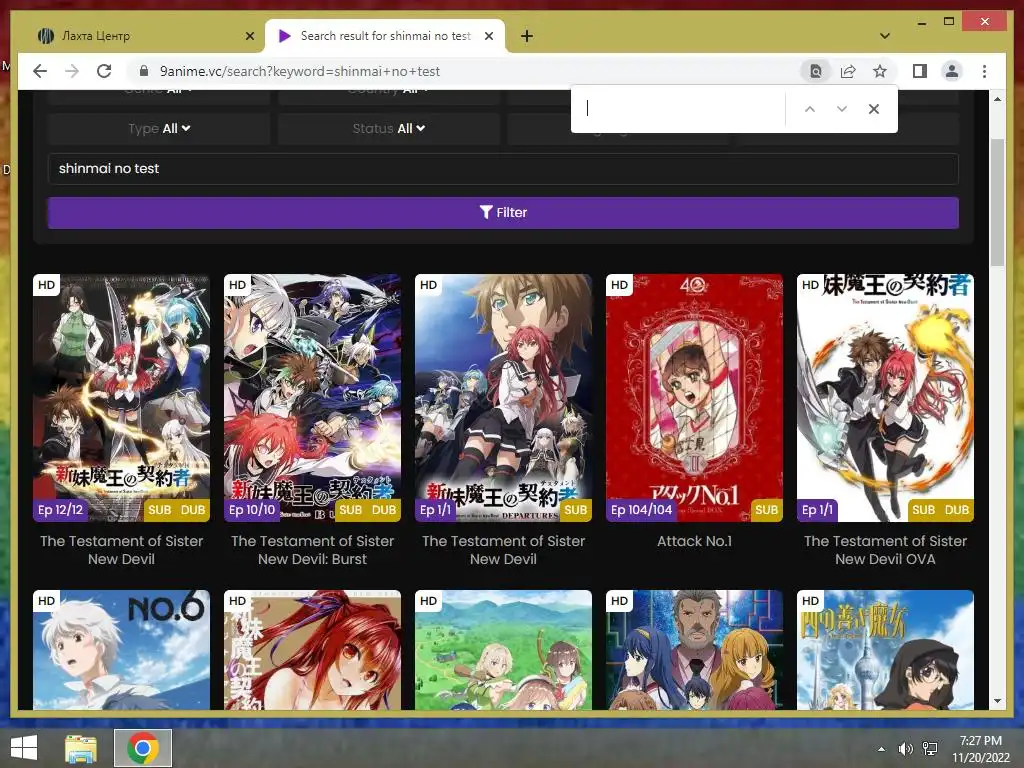Expand the Status All dropdown
The height and width of the screenshot is (768, 1024).
[389, 129]
